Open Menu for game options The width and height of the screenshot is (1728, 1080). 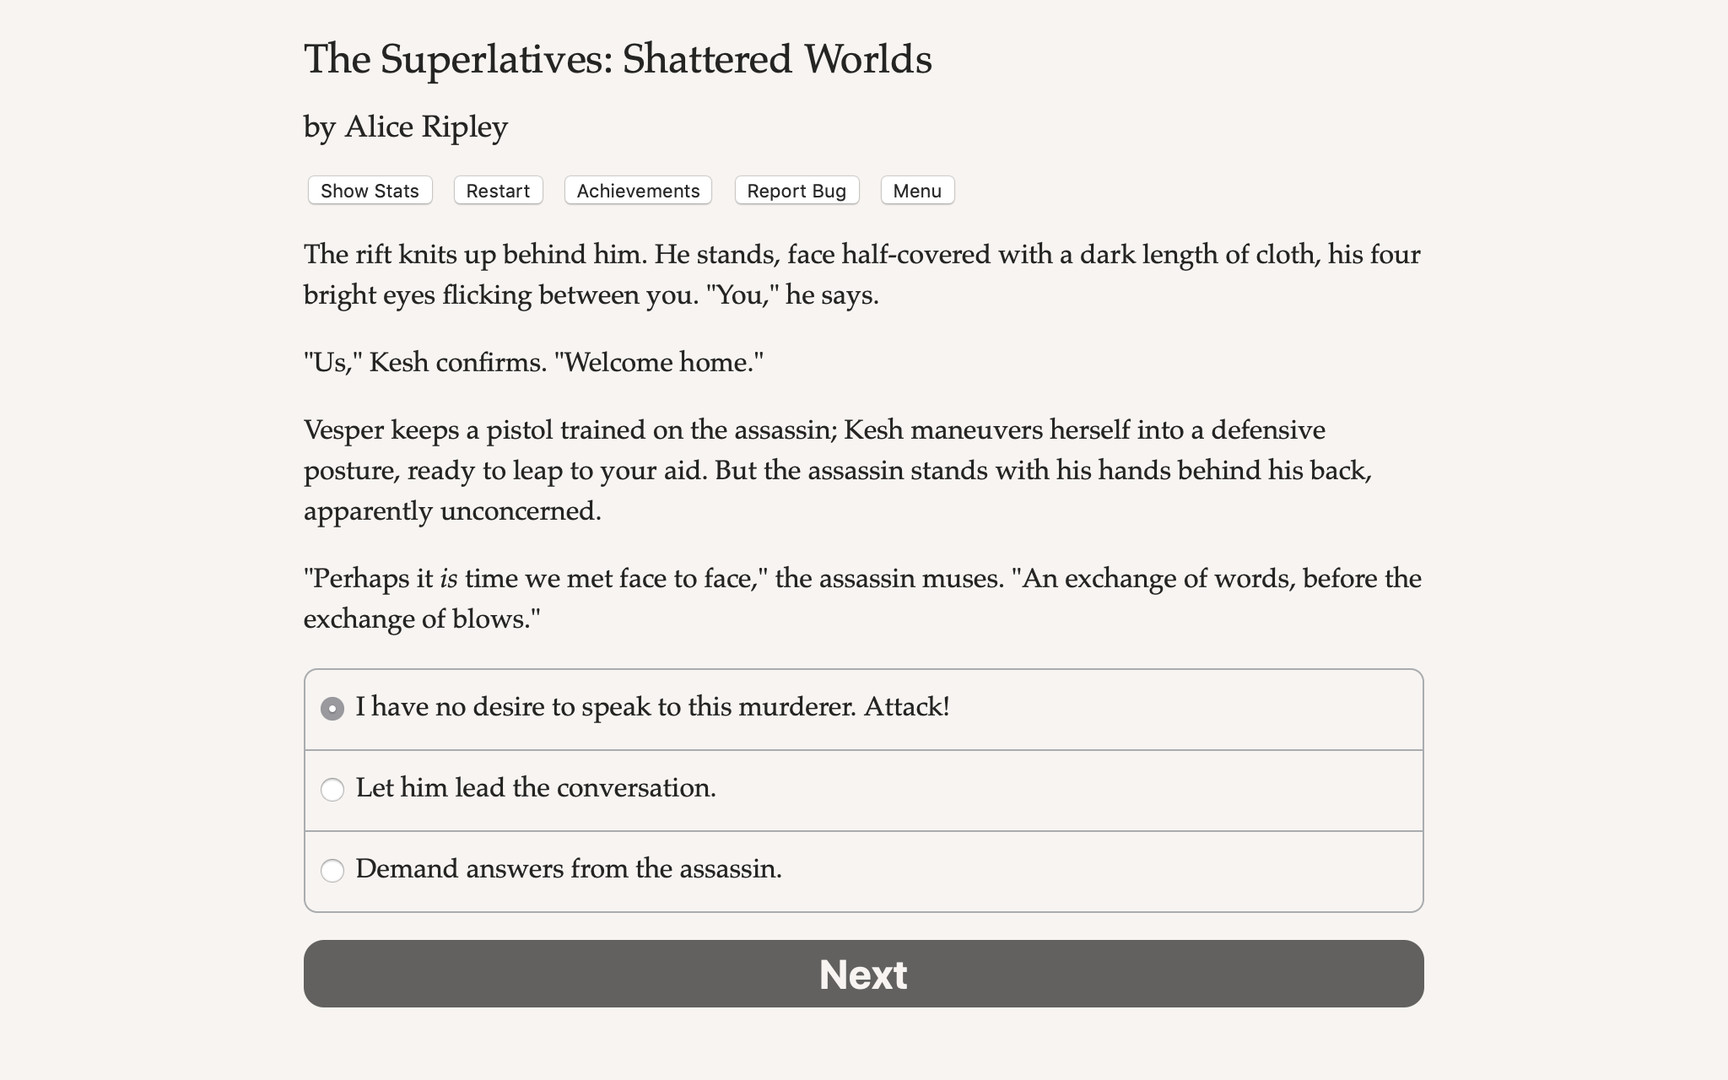pyautogui.click(x=916, y=190)
